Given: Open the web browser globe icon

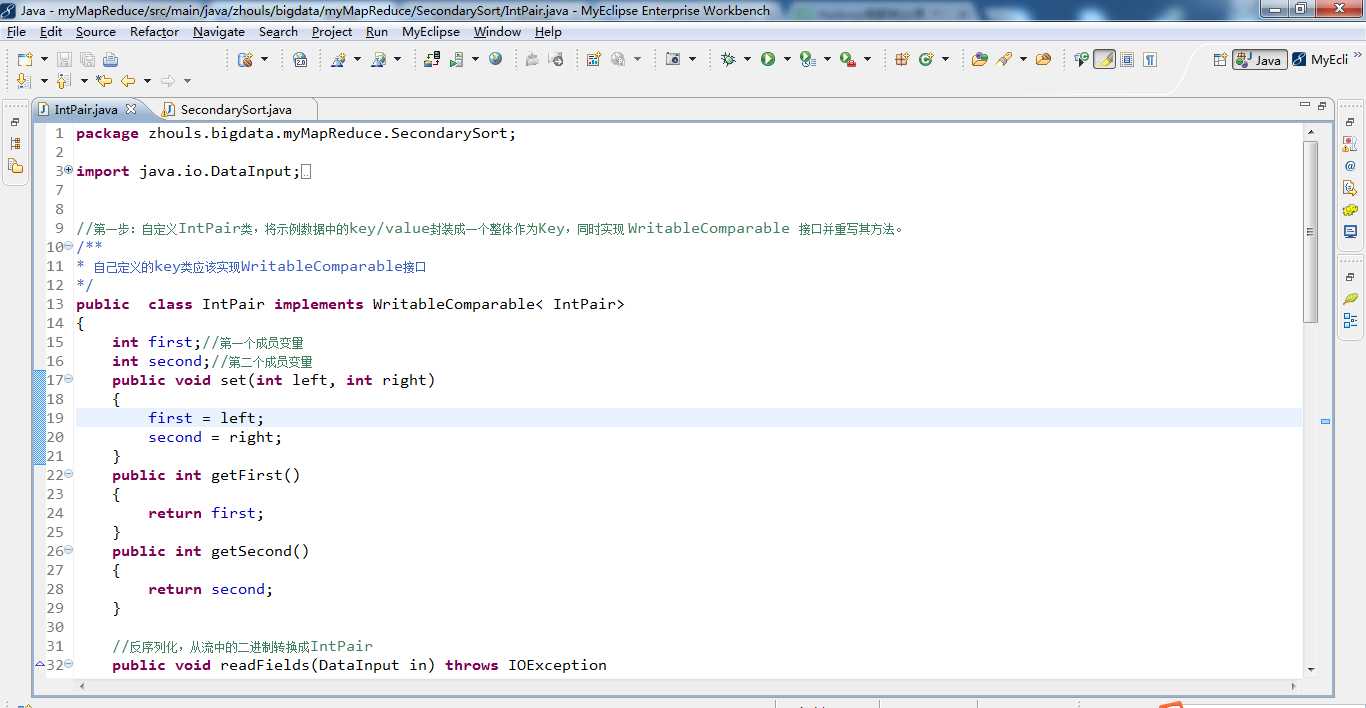Looking at the screenshot, I should pos(495,59).
